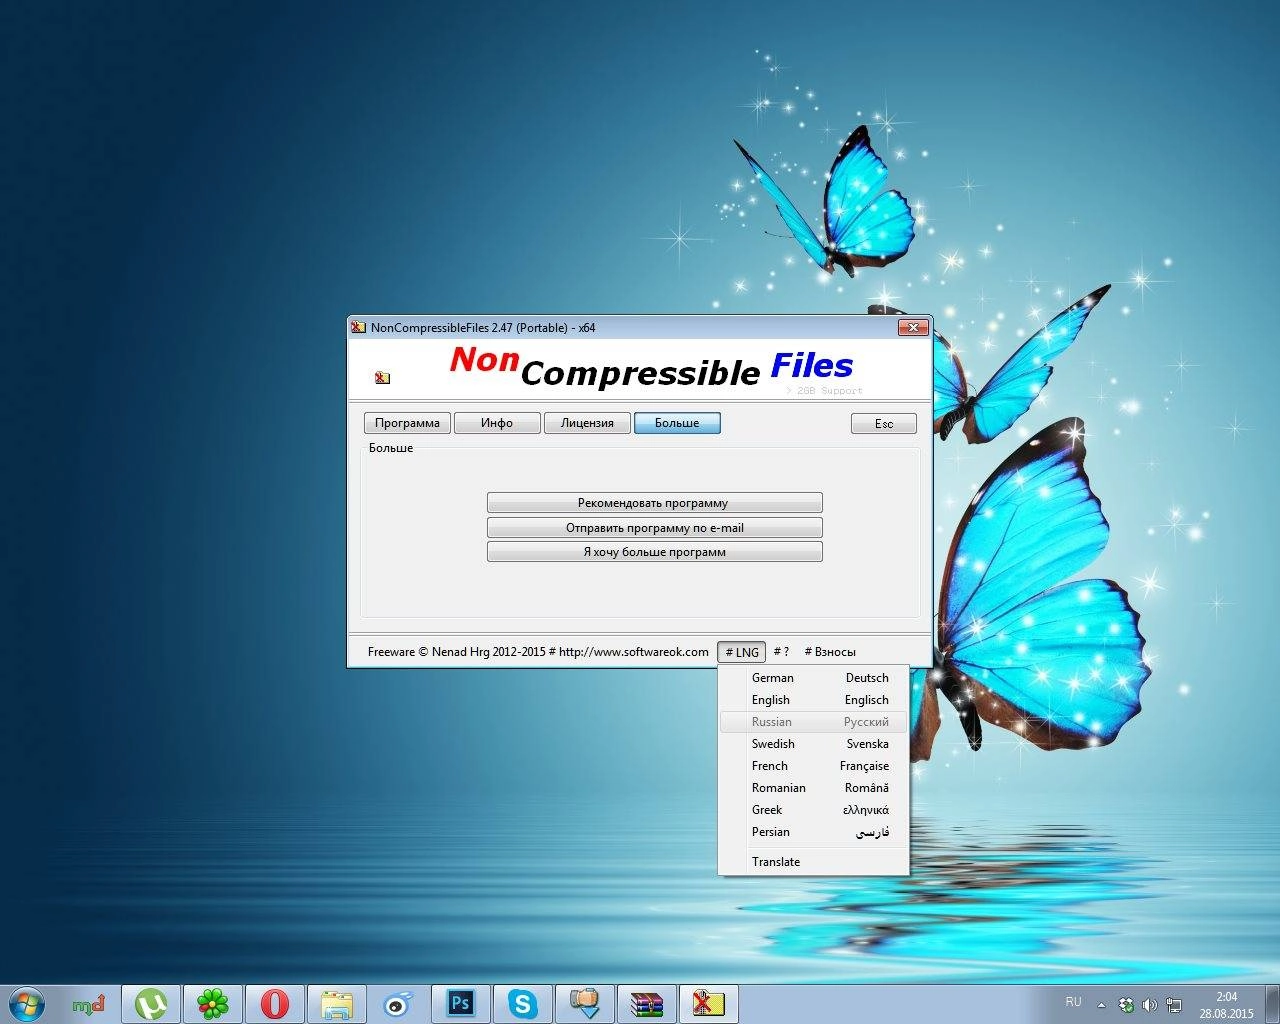This screenshot has height=1024, width=1280.
Task: Choose Romanian Română language
Action: point(813,788)
